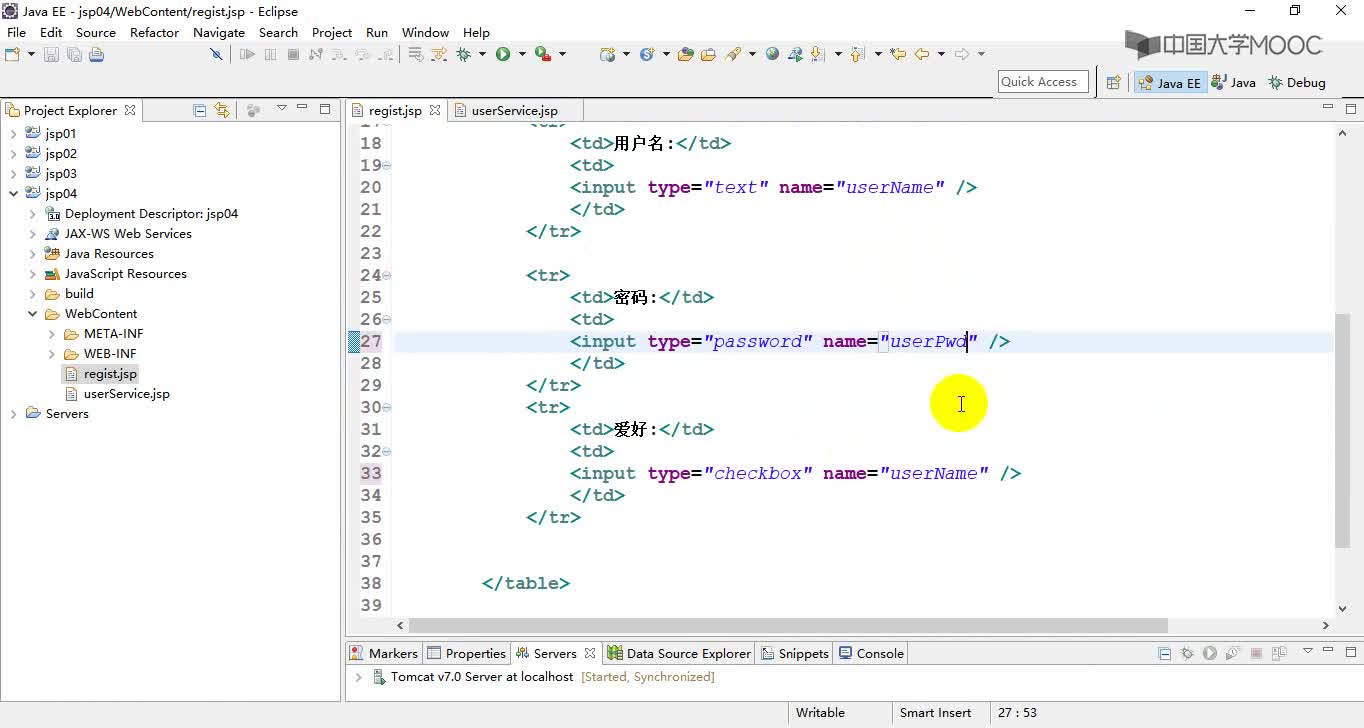Click the Terminate debug icon
Screen dimensions: 1364x728
293,54
